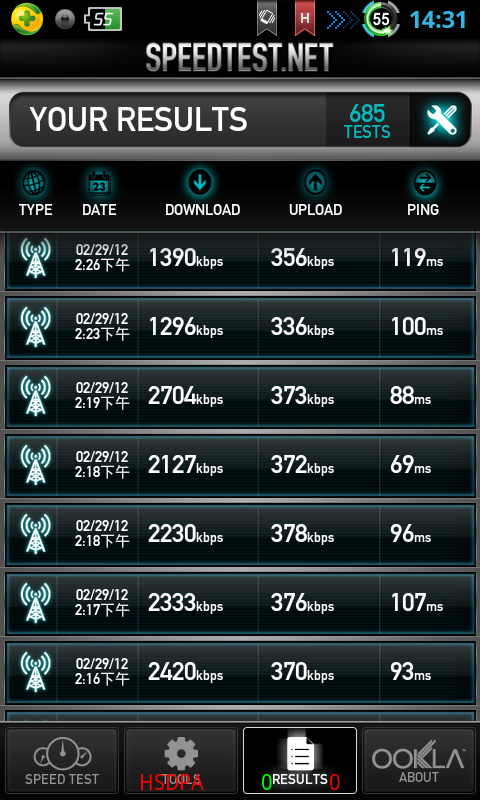This screenshot has height=800, width=480.
Task: Open the 1296 kbps result from 2:23
Action: point(240,328)
